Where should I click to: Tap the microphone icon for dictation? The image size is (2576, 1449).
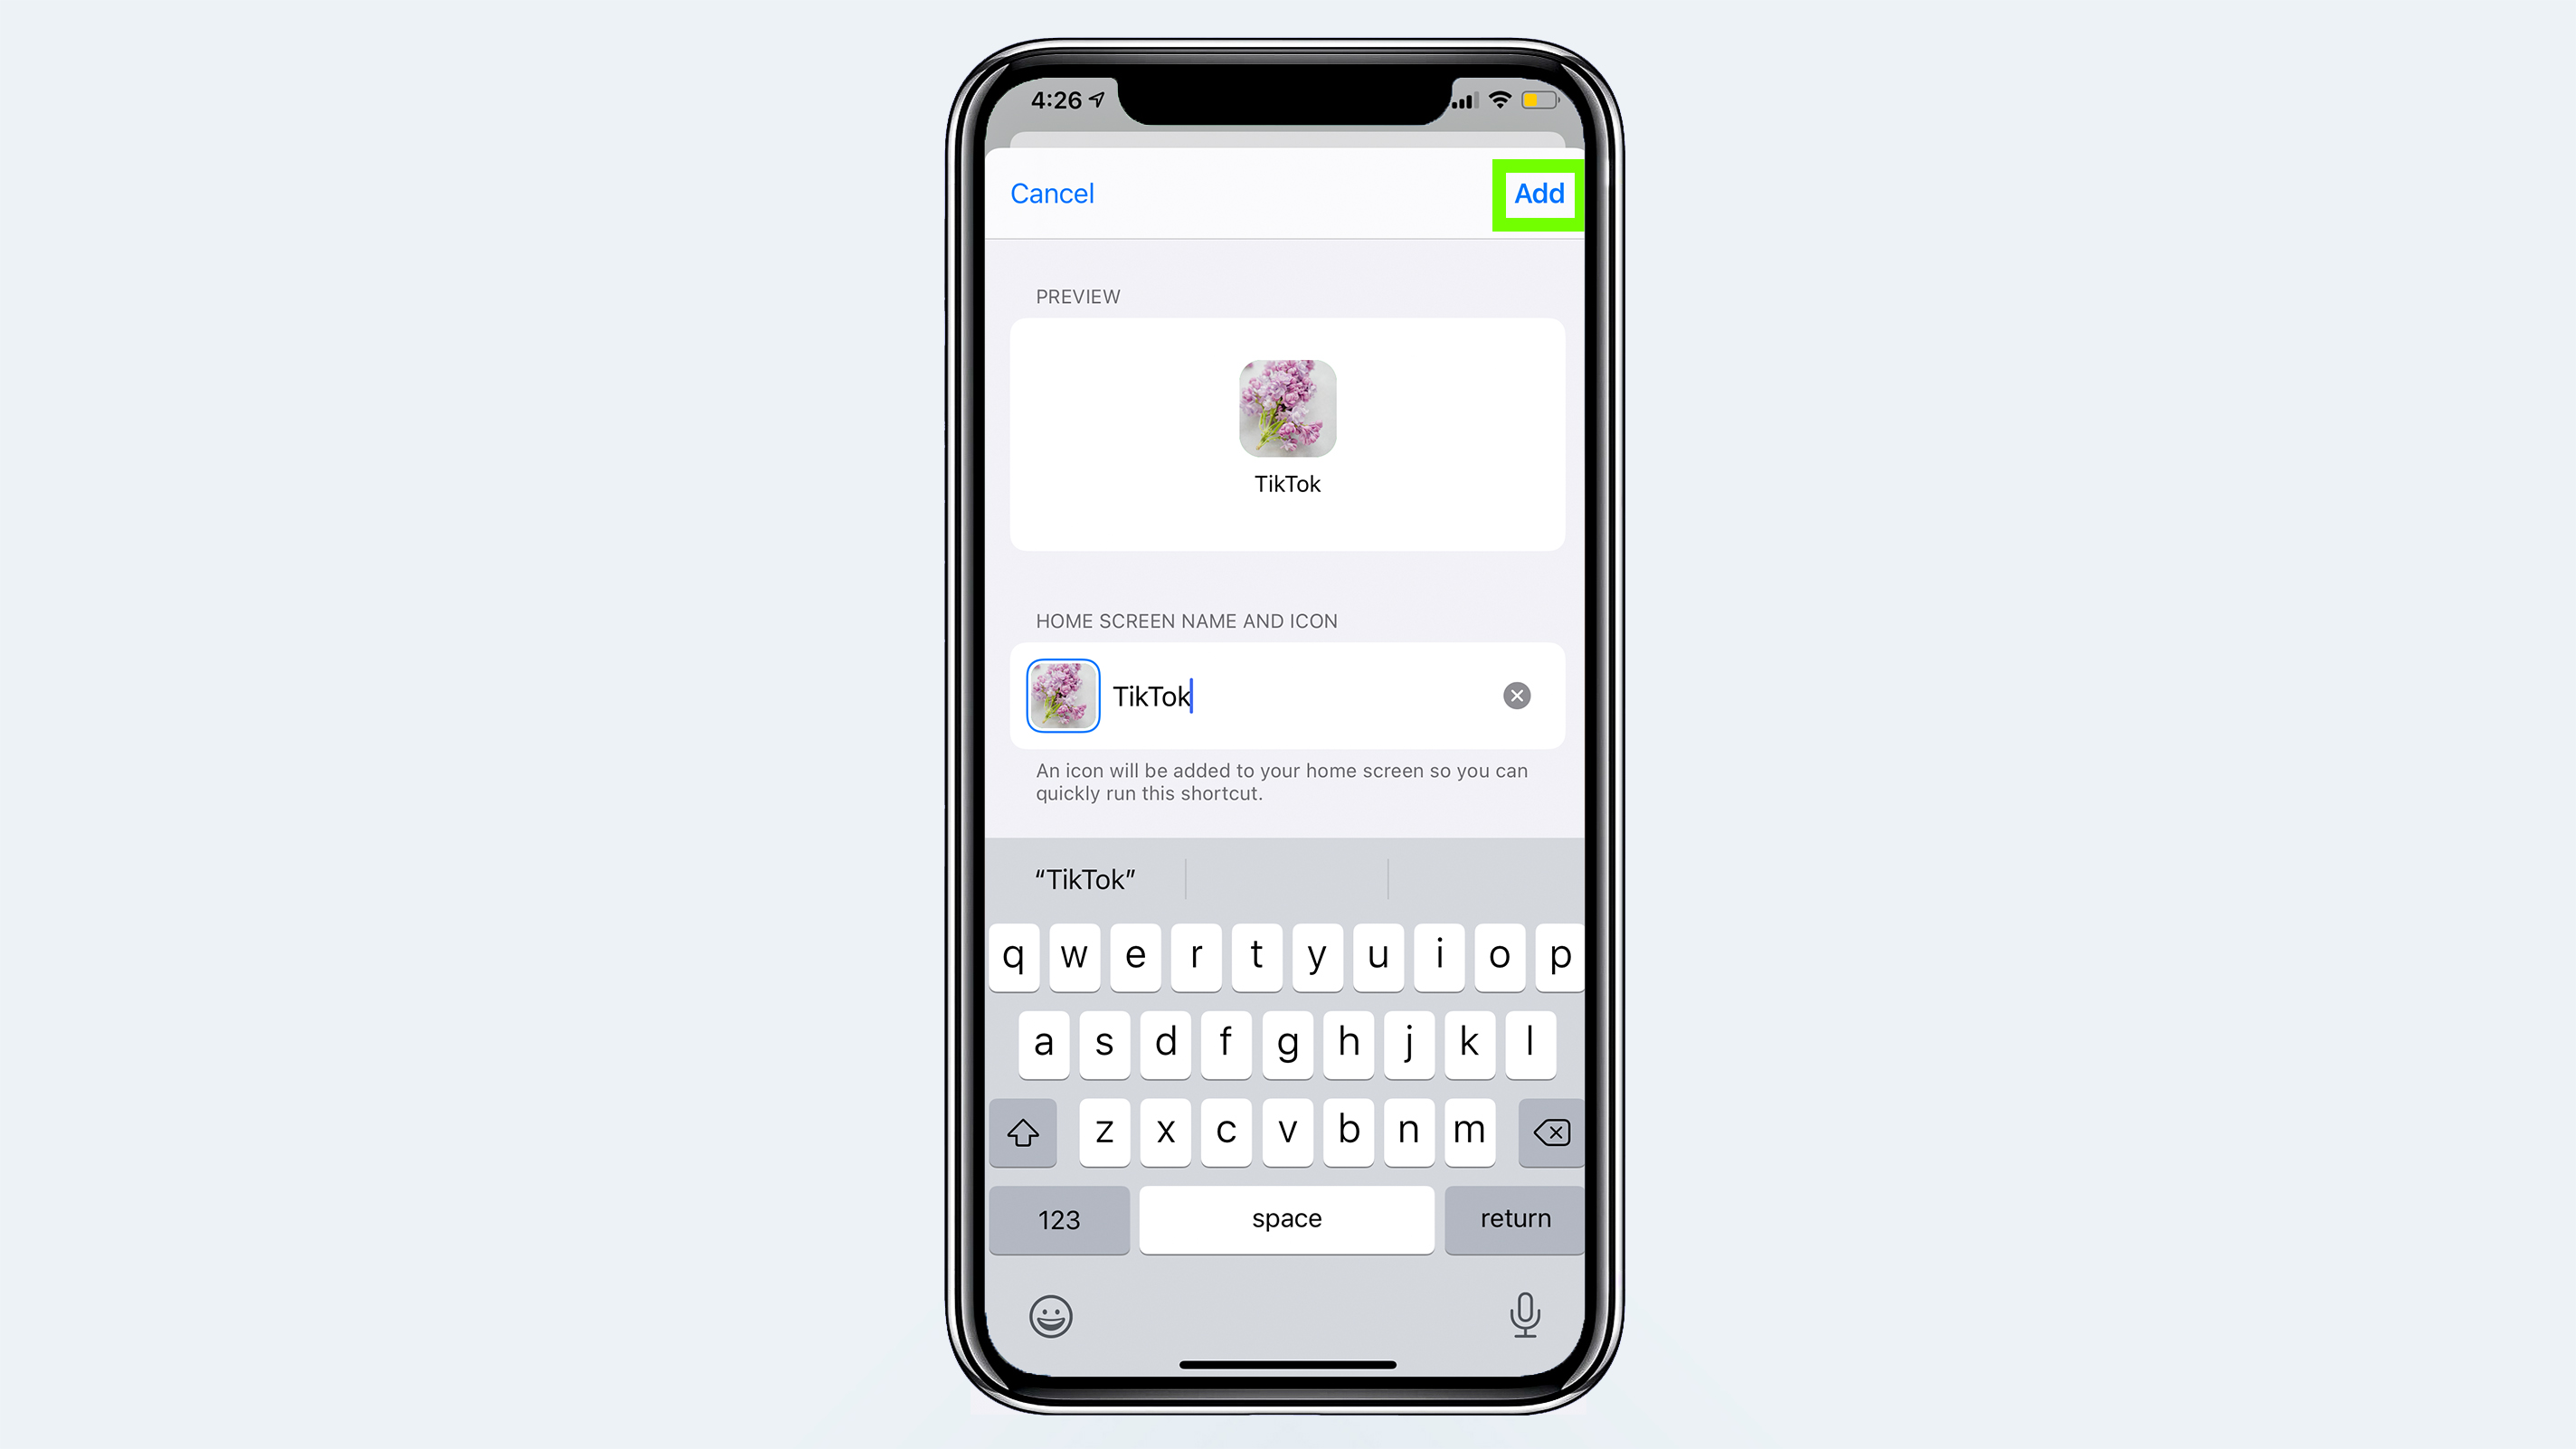tap(1525, 1314)
